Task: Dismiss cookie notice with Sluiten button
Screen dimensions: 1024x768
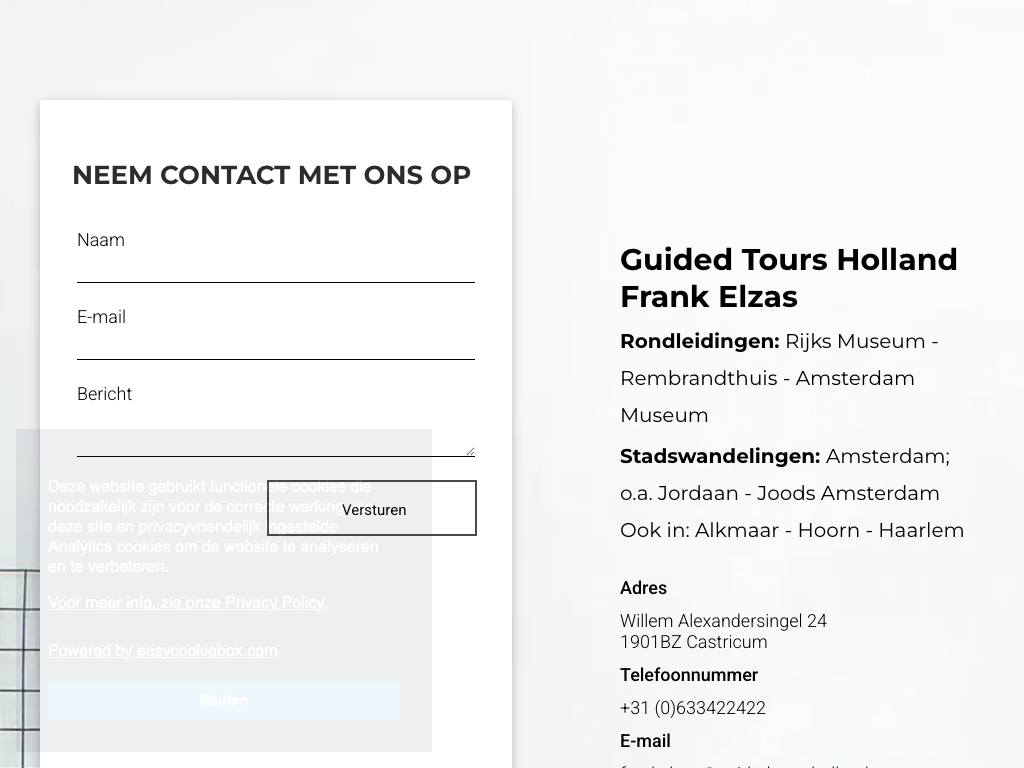Action: tap(224, 700)
